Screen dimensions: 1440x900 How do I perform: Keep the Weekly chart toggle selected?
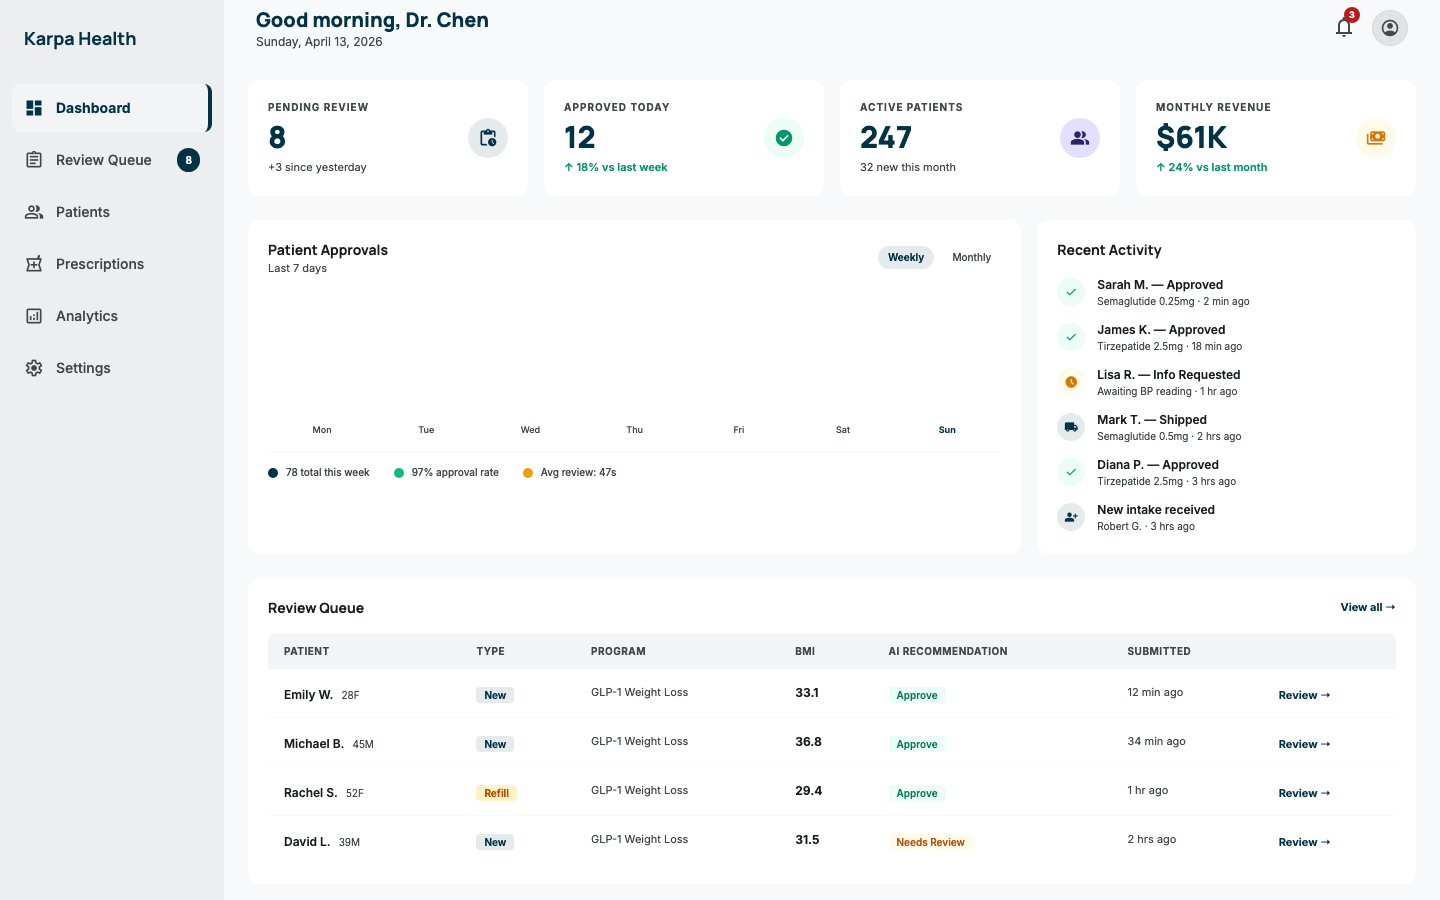click(x=905, y=257)
